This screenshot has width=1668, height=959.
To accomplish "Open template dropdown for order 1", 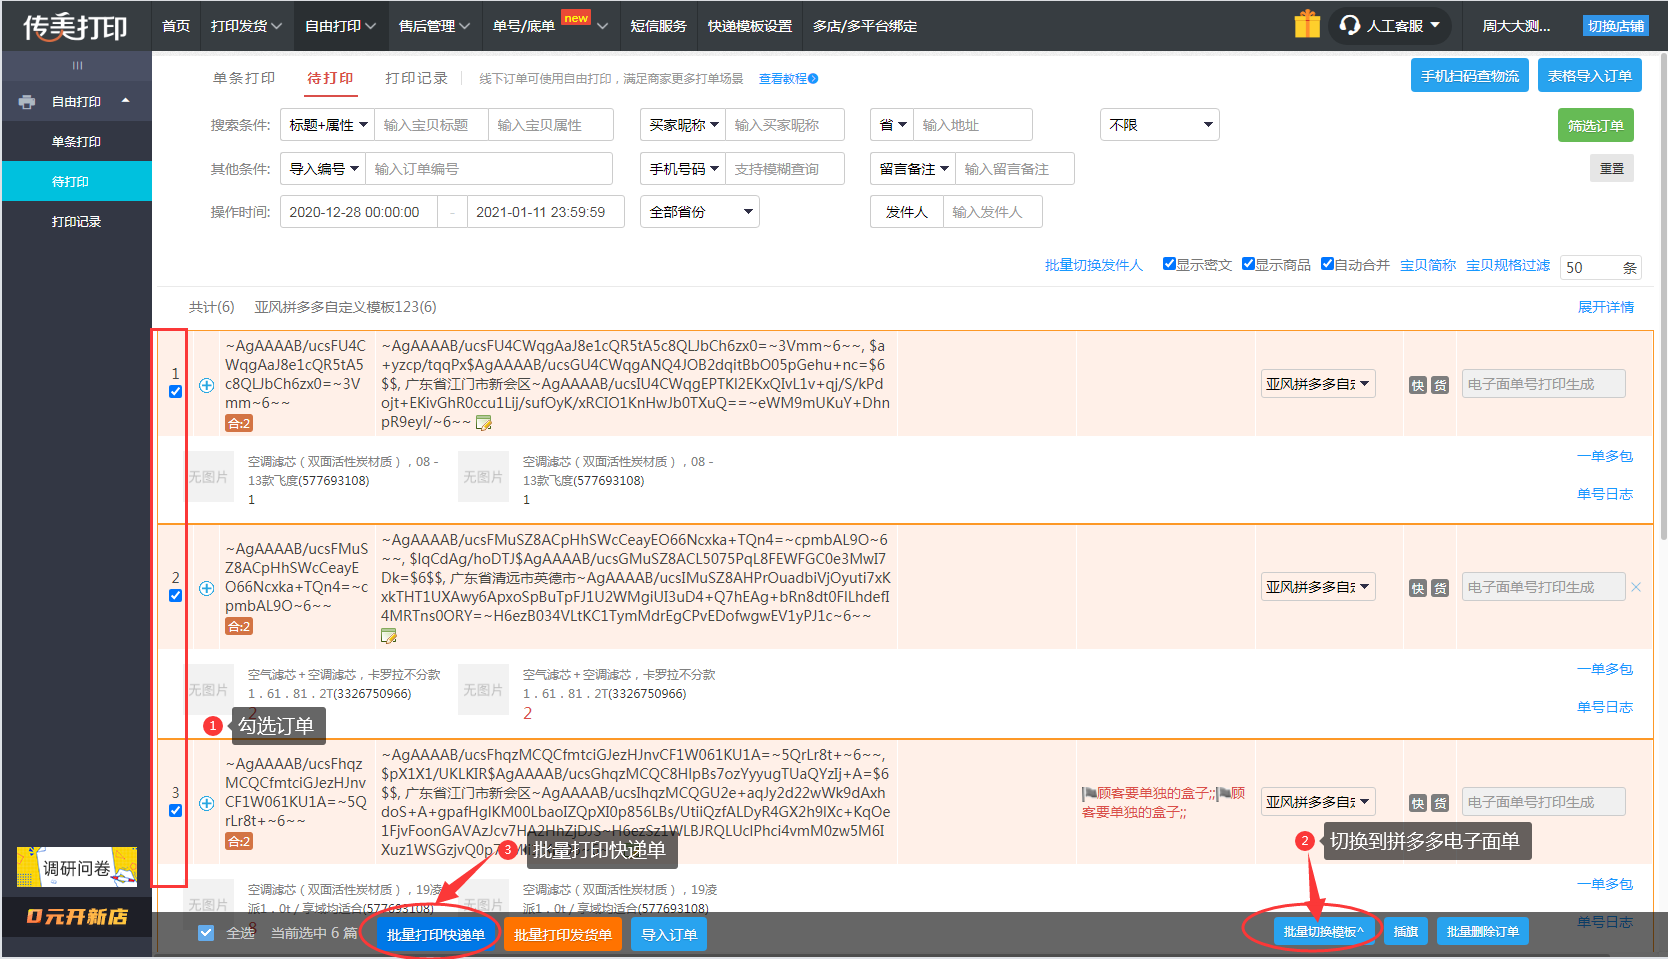I will (x=1317, y=384).
